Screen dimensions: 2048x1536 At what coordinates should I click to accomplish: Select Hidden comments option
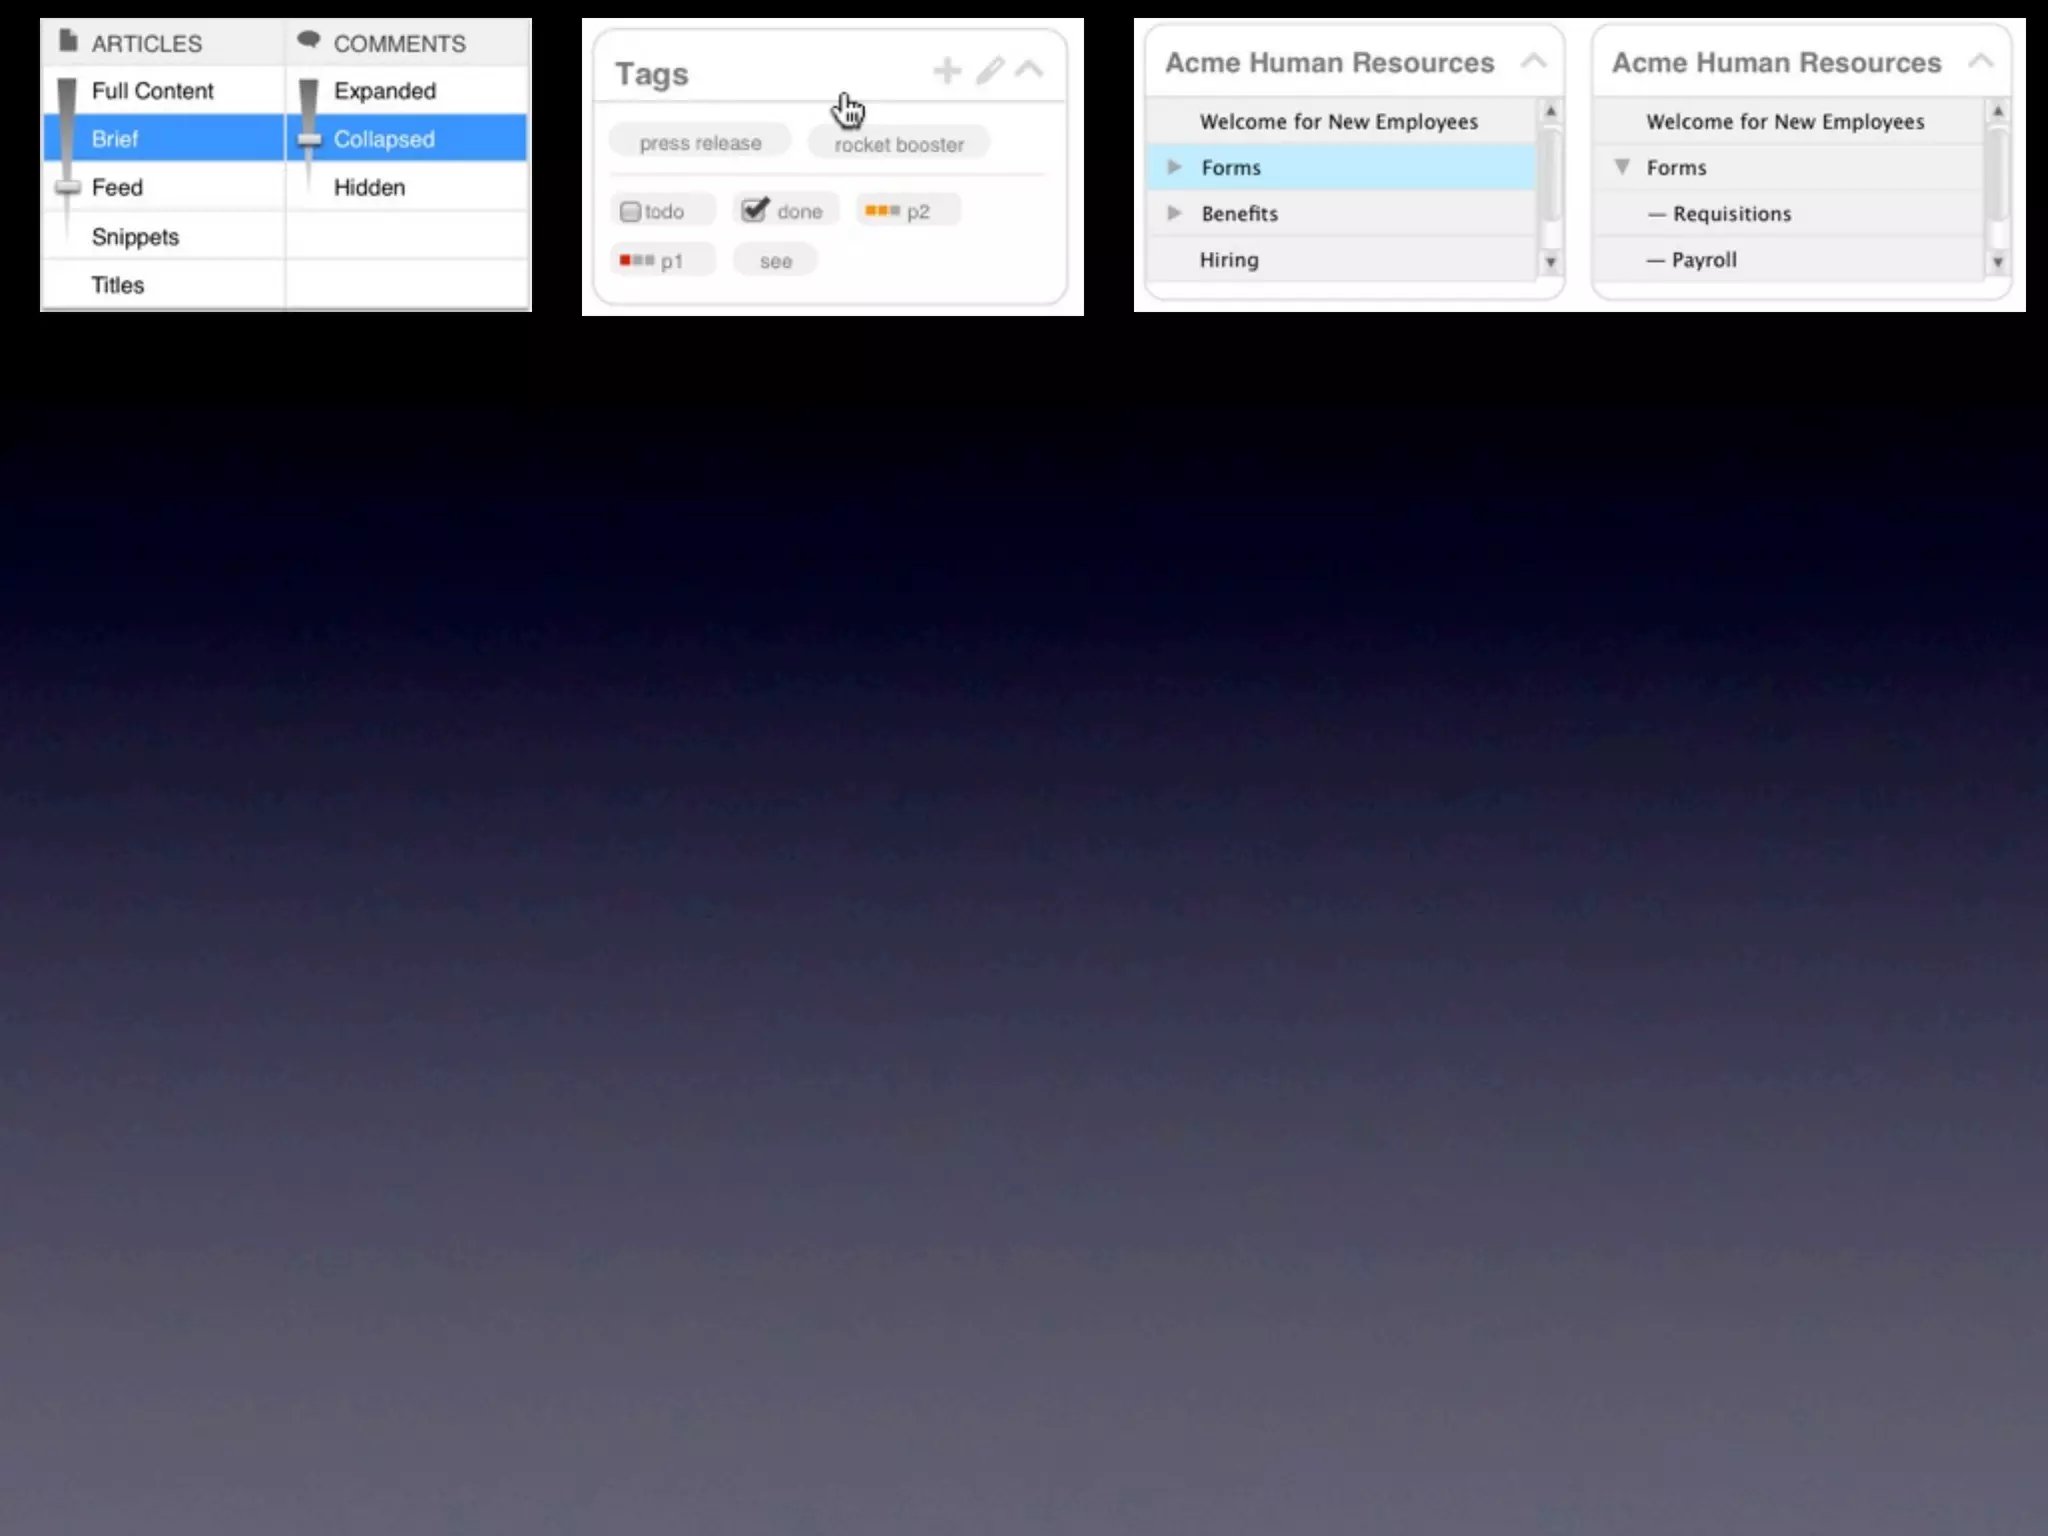(369, 188)
